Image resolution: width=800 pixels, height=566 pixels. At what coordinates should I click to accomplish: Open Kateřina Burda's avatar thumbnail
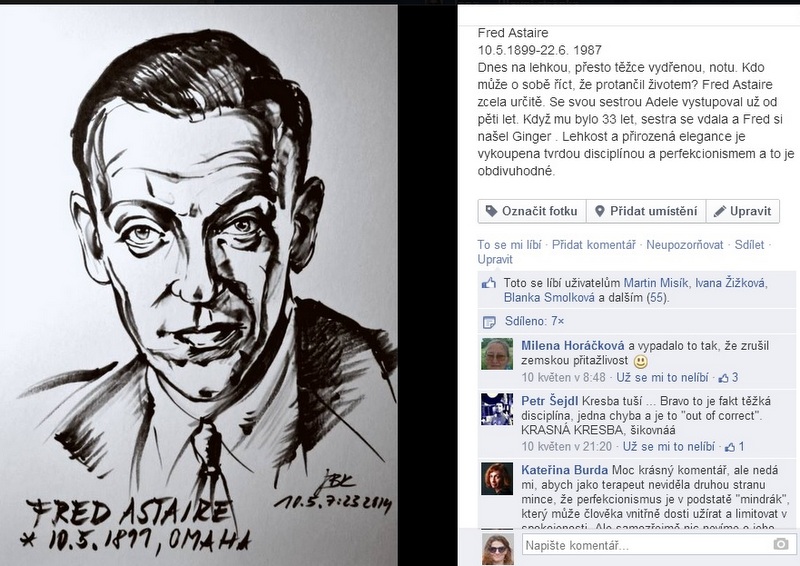(497, 479)
